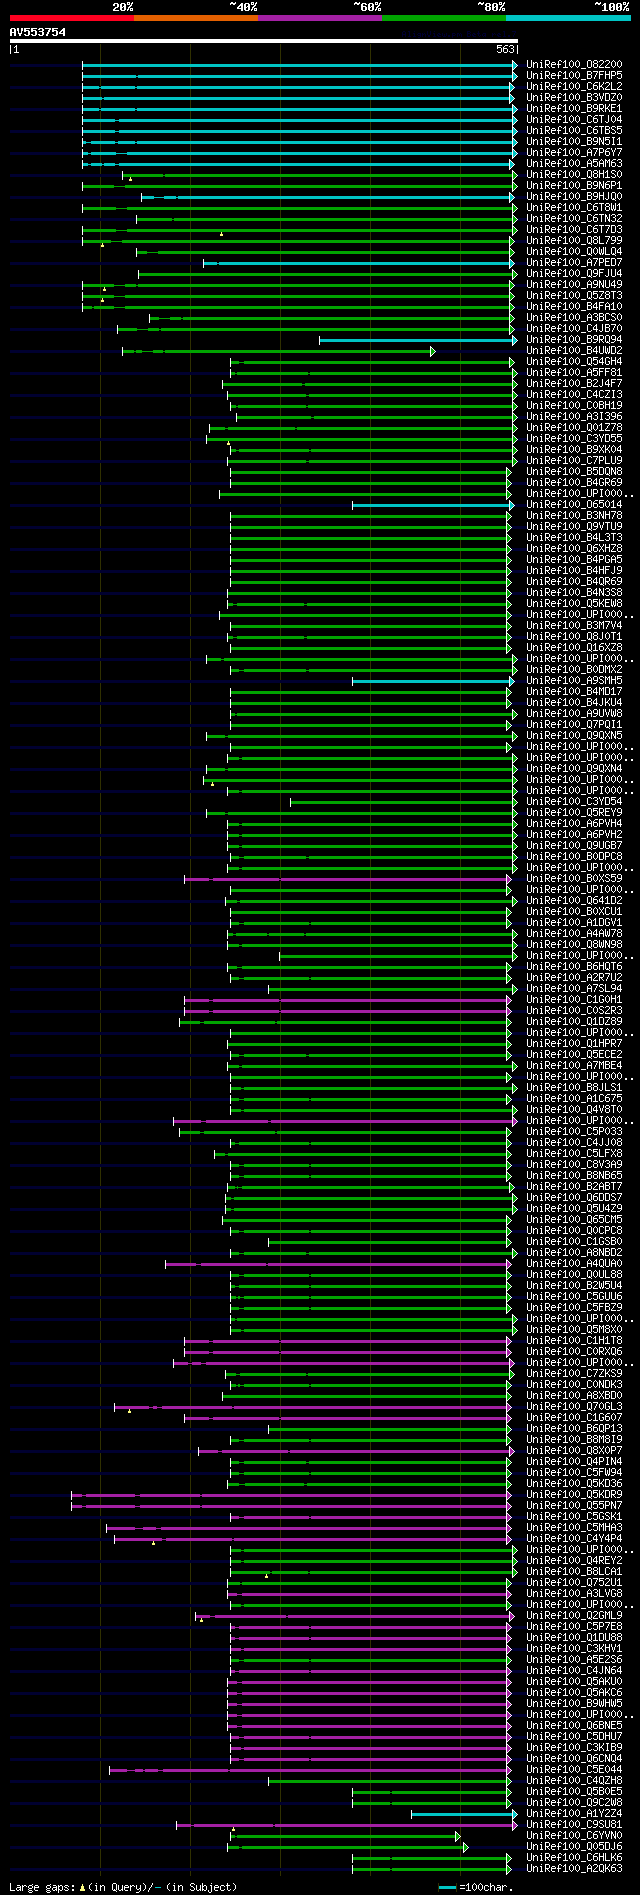This screenshot has height=1895, width=640.
Task: Select hit label UniRef100_A5AM63
Action: point(575,164)
